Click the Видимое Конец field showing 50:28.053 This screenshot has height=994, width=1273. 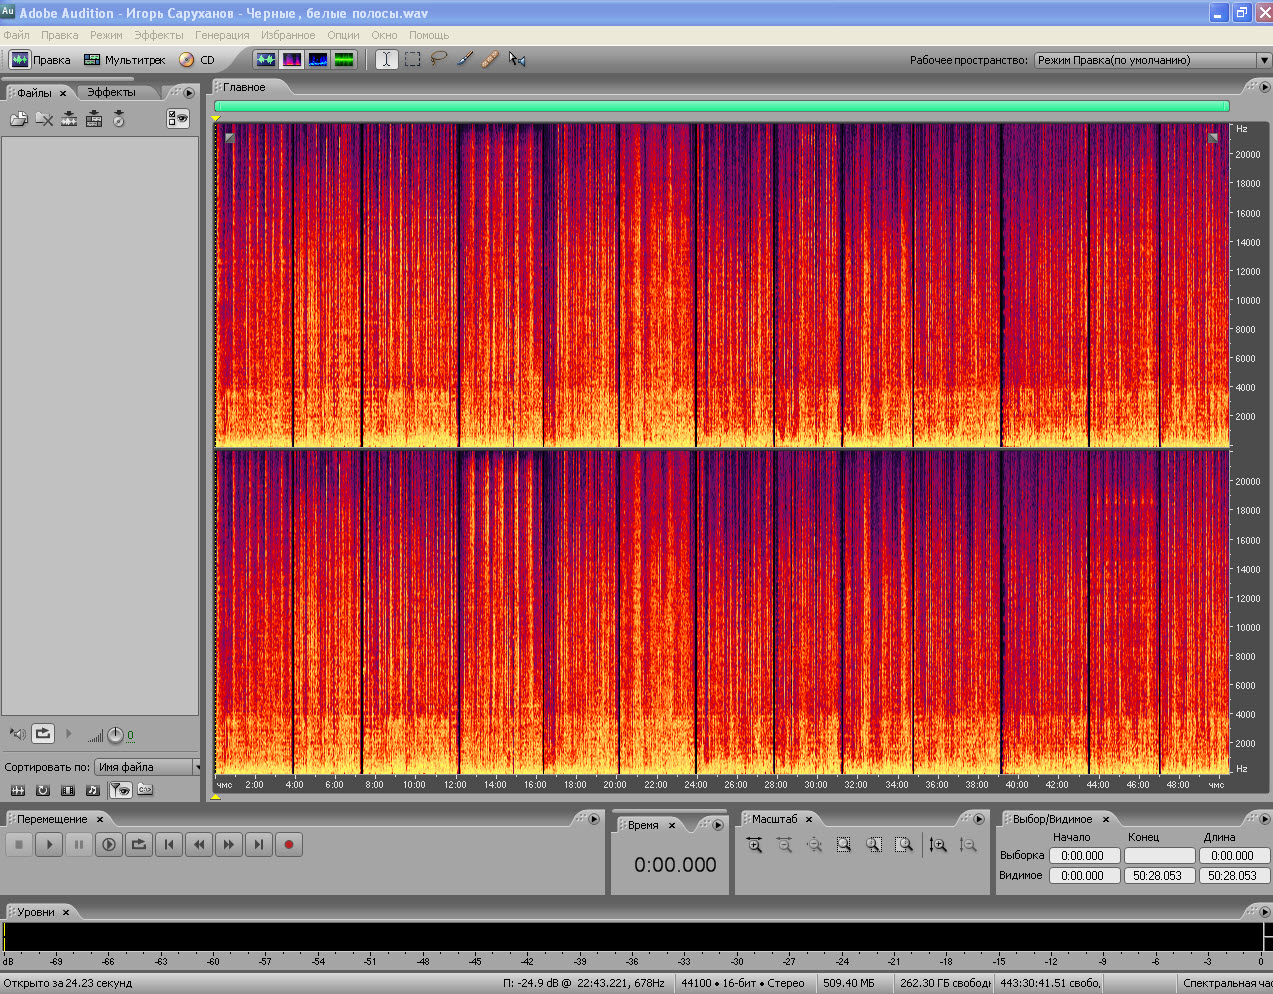pos(1159,875)
